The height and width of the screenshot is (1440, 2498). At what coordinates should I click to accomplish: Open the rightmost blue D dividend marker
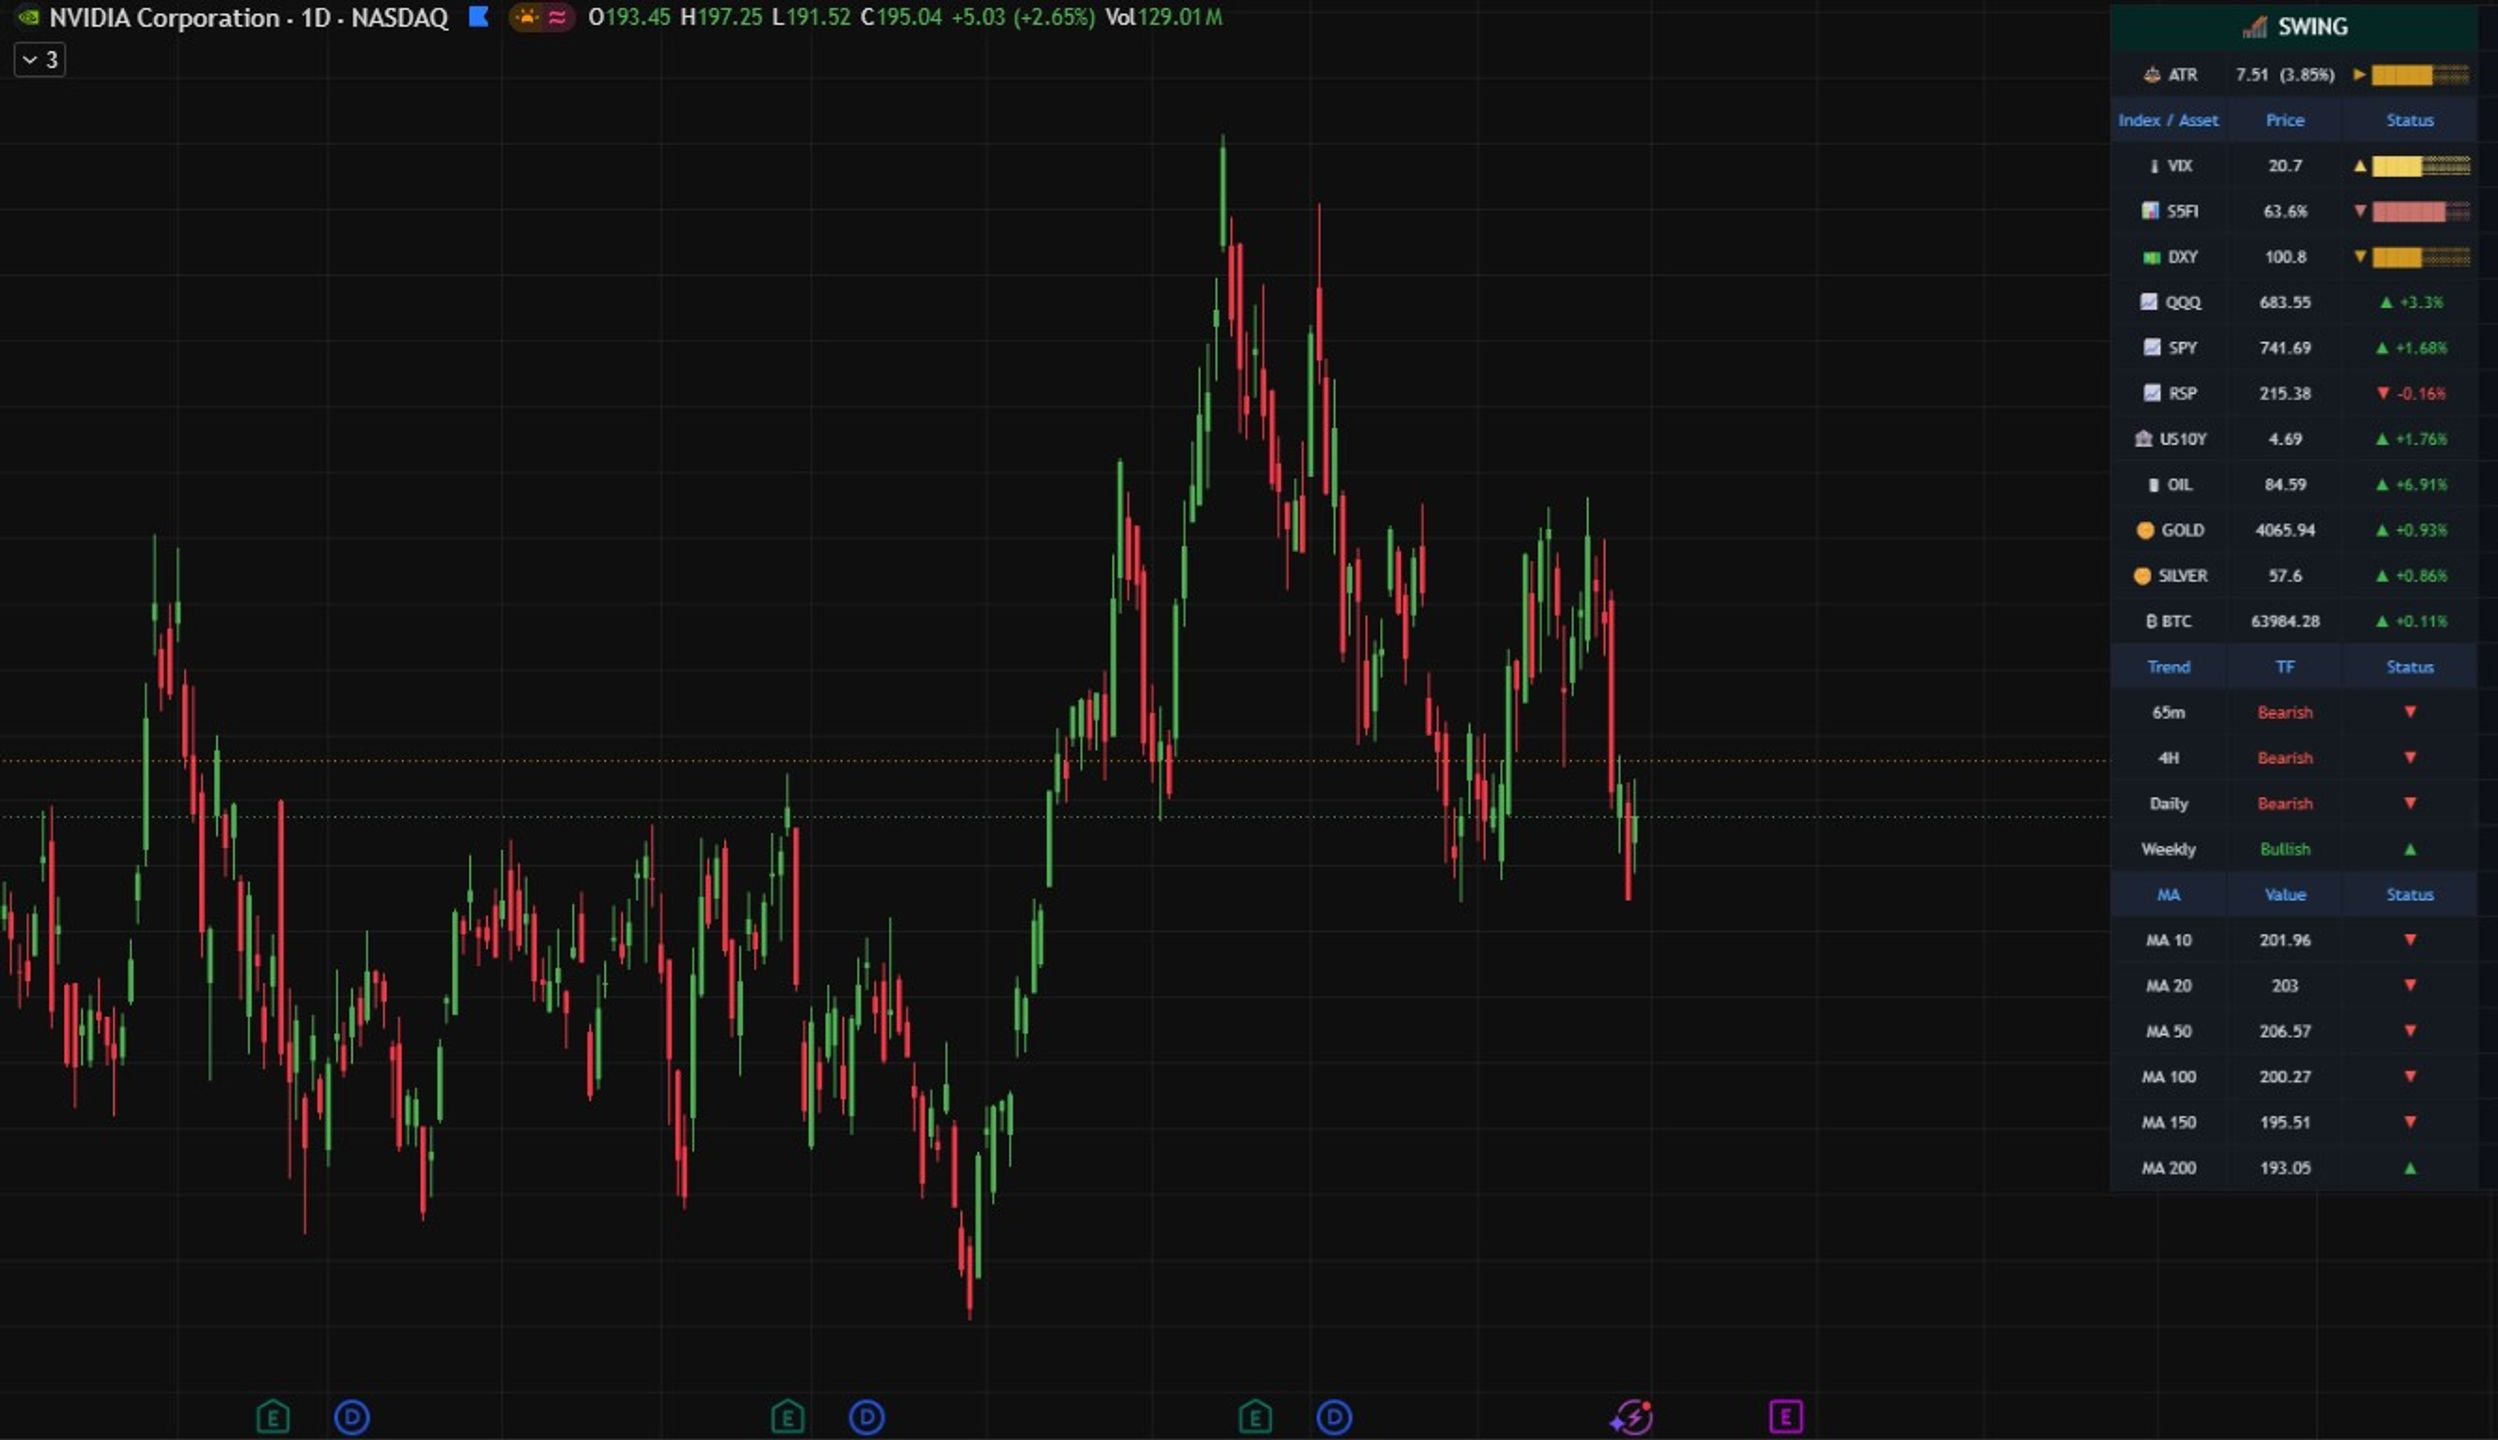click(x=1334, y=1417)
